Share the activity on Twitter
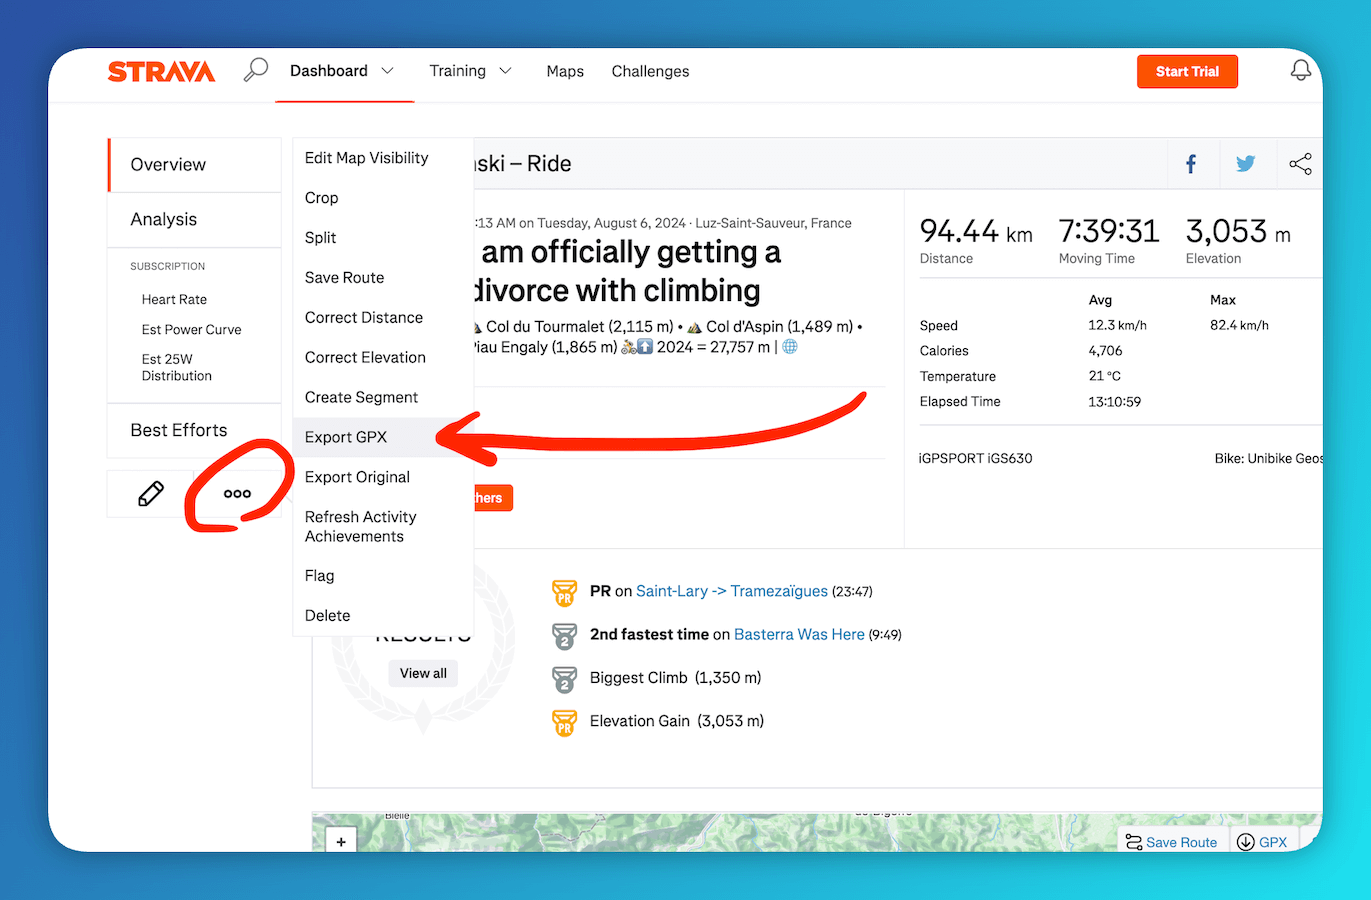Image resolution: width=1371 pixels, height=900 pixels. (x=1245, y=164)
